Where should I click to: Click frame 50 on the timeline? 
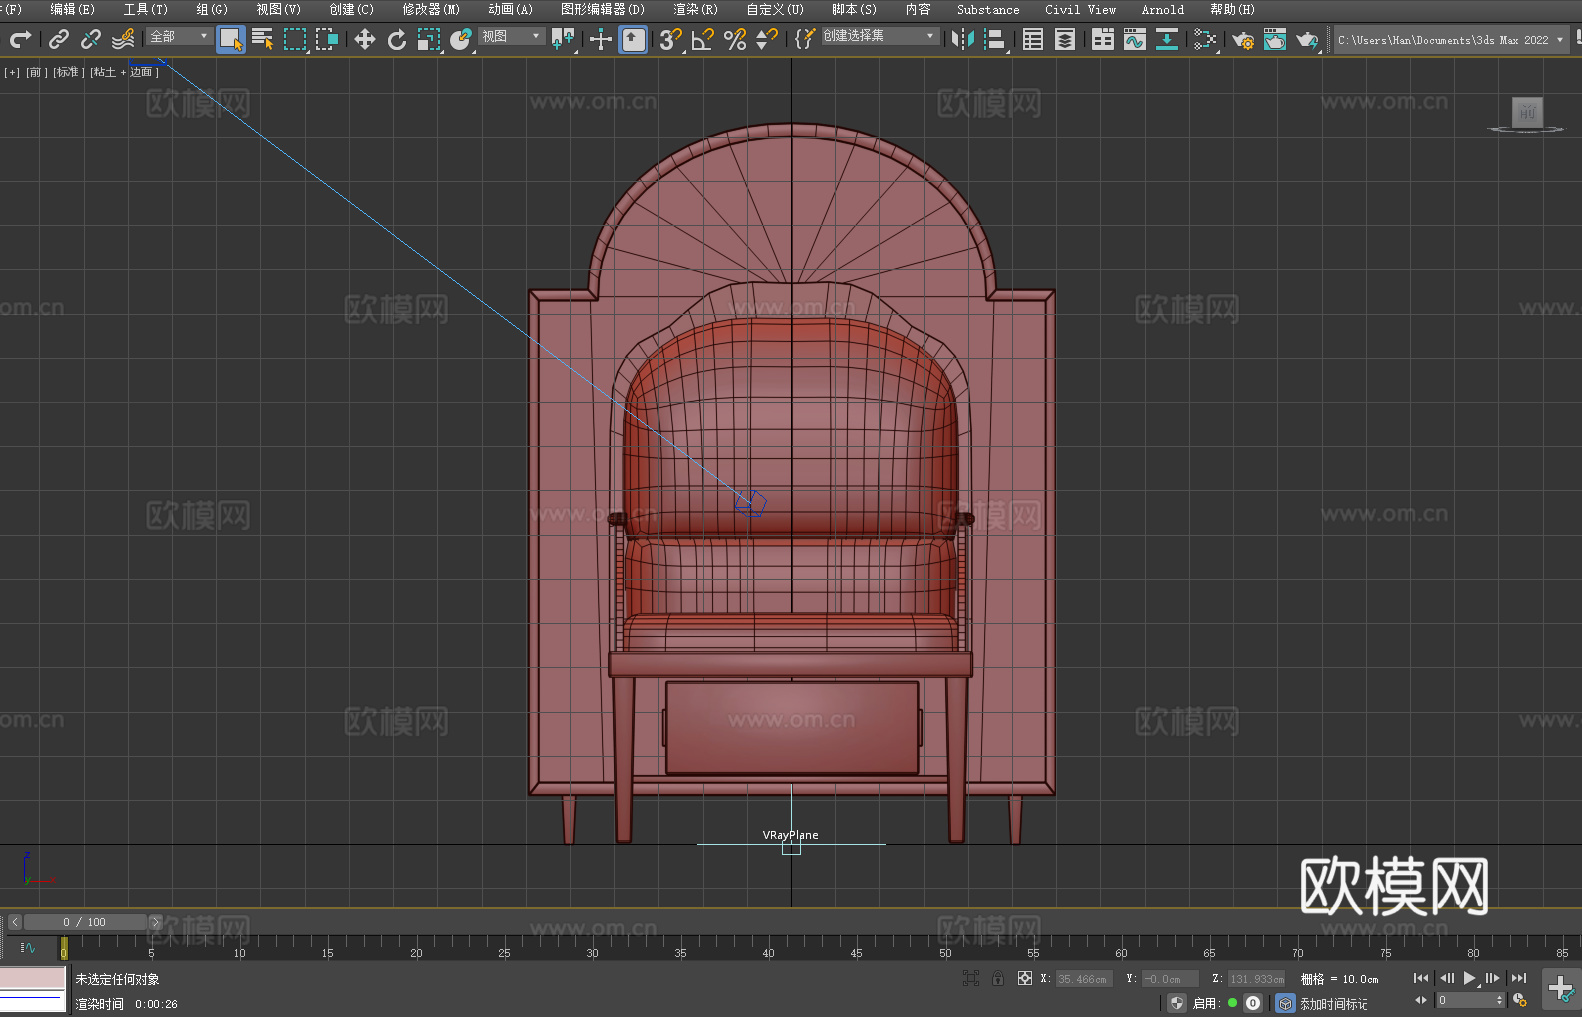click(x=945, y=946)
